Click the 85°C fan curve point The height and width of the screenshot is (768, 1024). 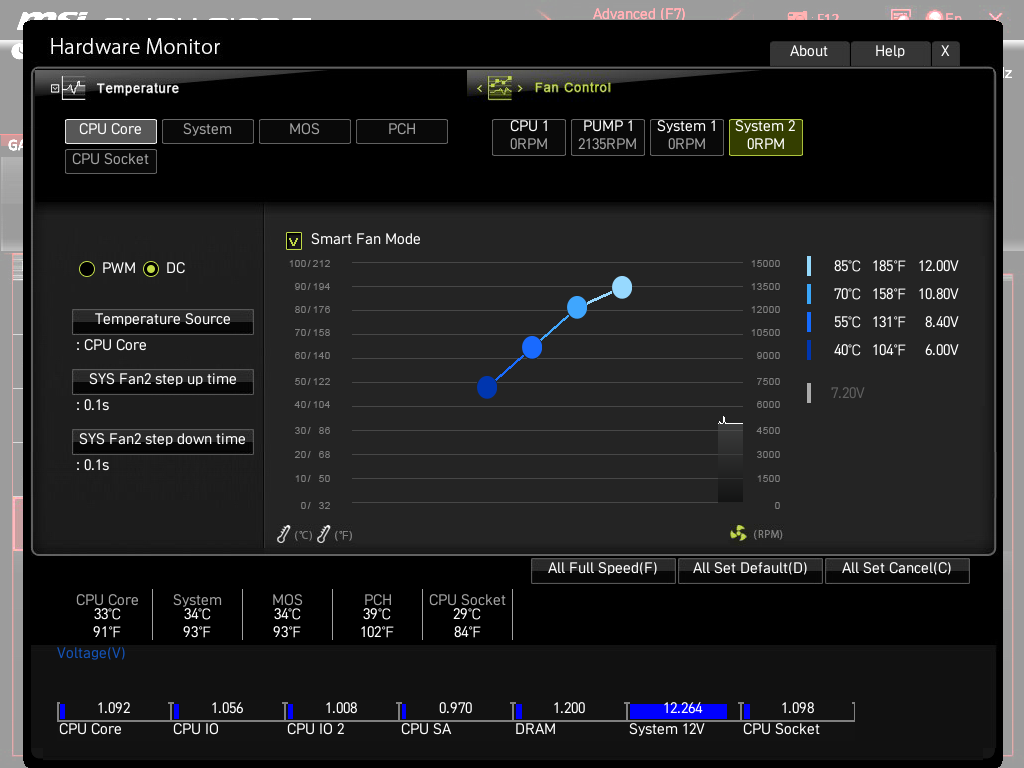point(622,287)
